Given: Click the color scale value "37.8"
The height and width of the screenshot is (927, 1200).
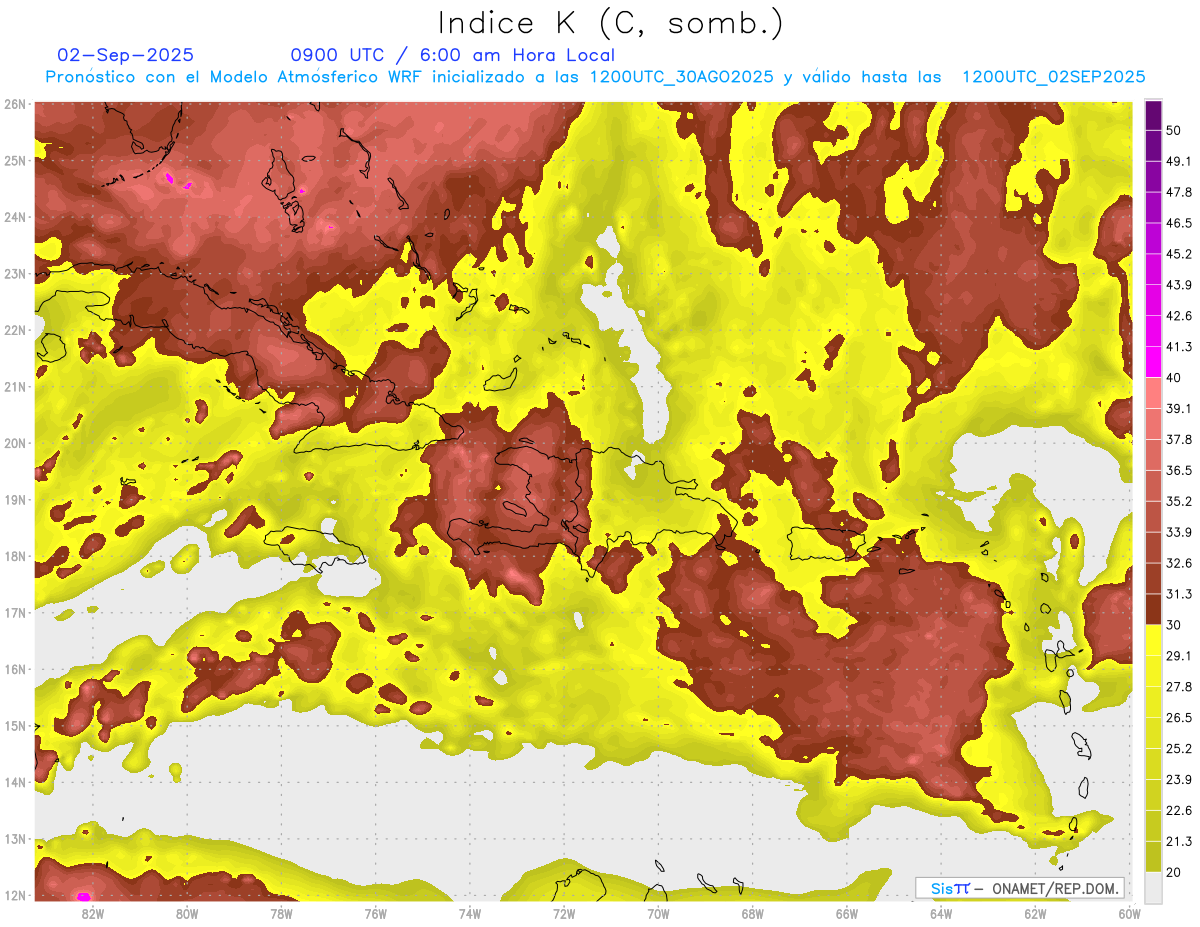Looking at the screenshot, I should 1178,440.
